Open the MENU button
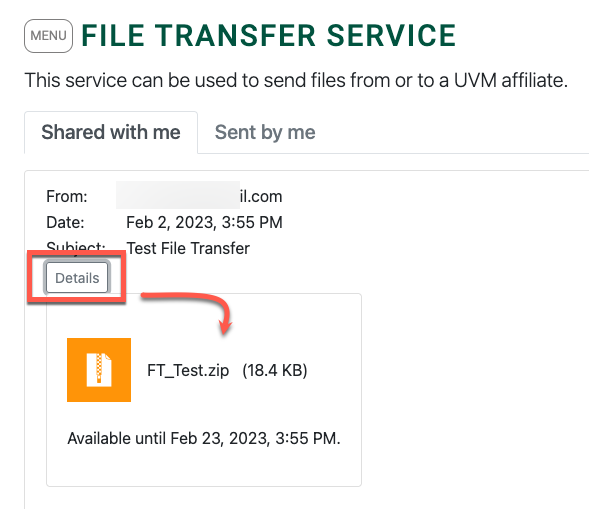Viewport: 589px width, 509px height. pyautogui.click(x=48, y=36)
